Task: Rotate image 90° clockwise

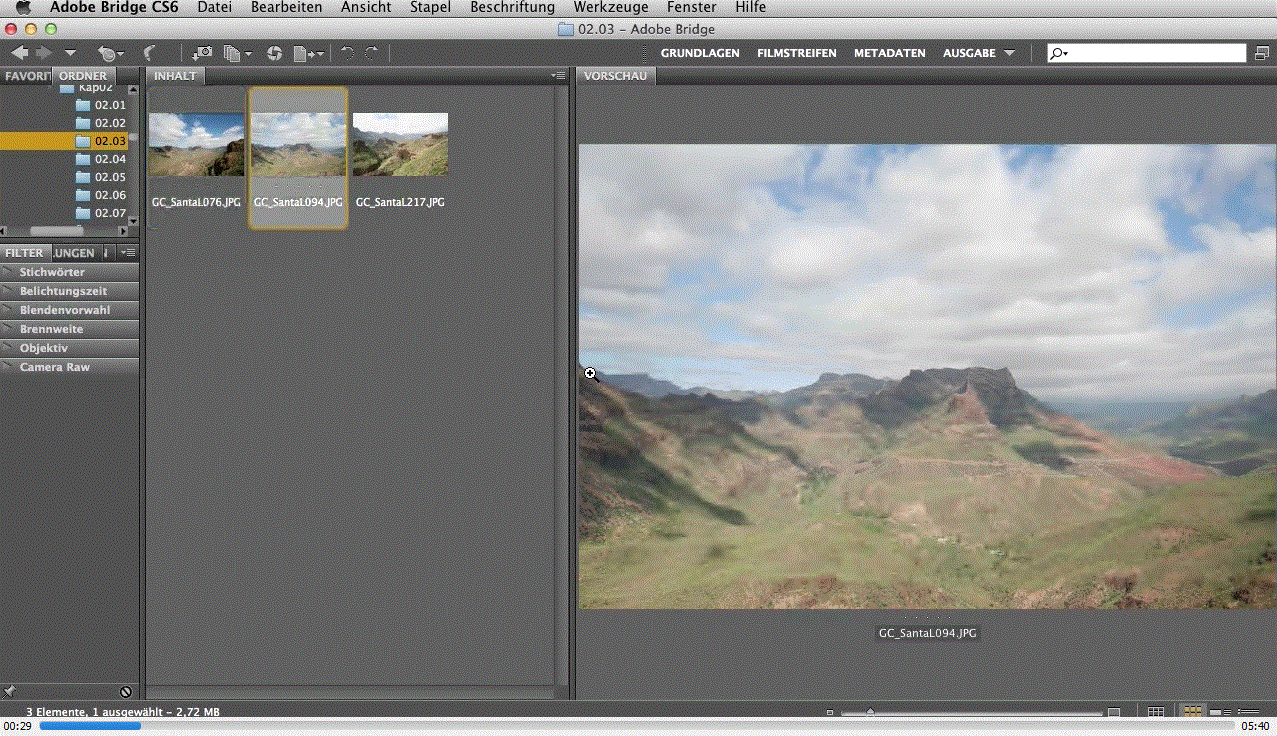Action: coord(371,53)
